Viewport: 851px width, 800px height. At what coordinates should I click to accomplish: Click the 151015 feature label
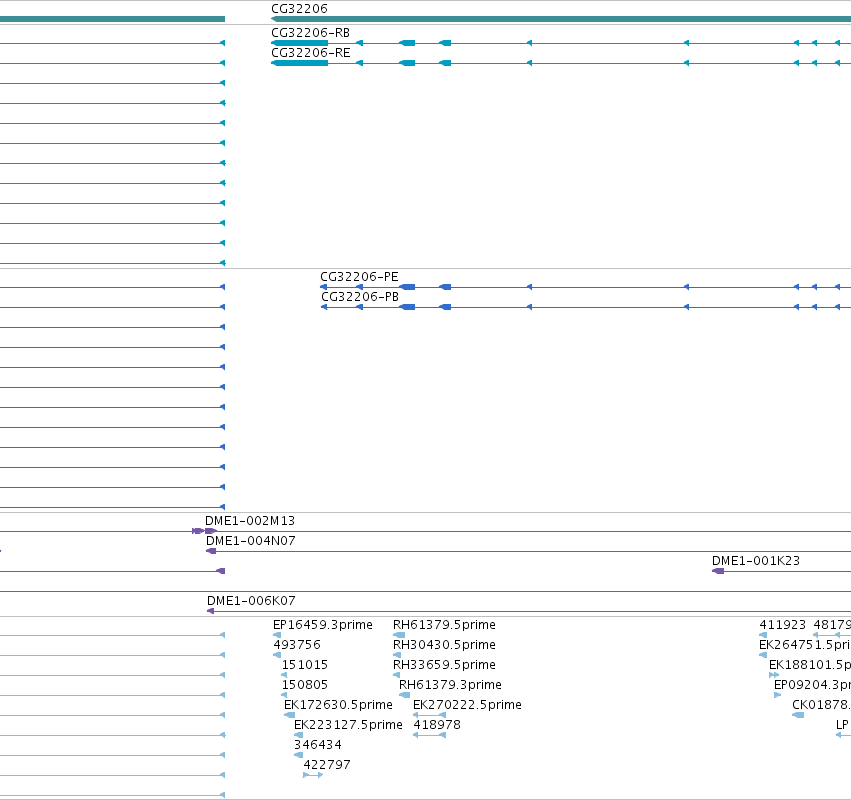(304, 665)
